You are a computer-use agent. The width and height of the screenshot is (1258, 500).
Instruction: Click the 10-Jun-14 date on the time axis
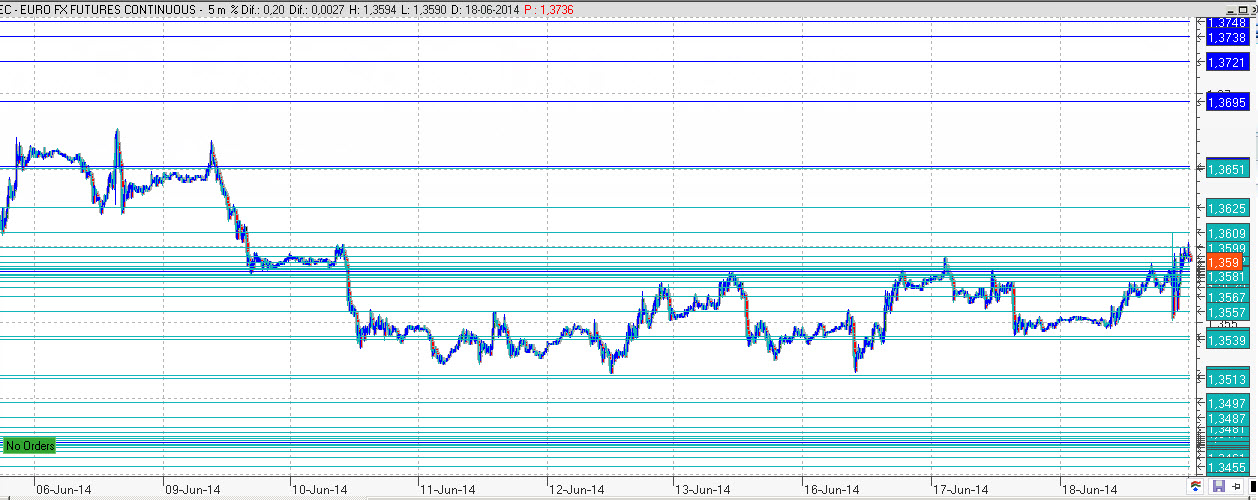coord(319,490)
